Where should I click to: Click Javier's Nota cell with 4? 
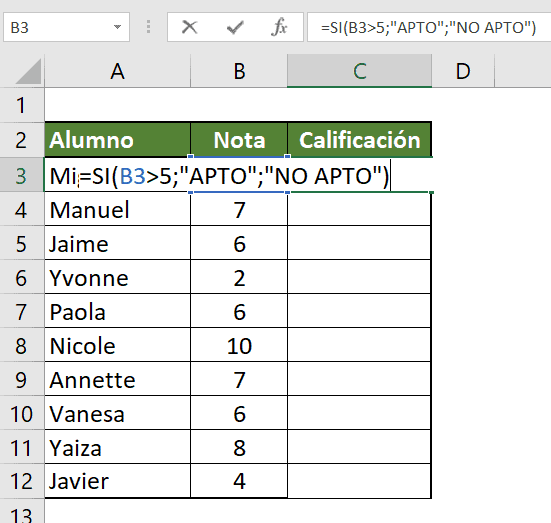(x=239, y=481)
